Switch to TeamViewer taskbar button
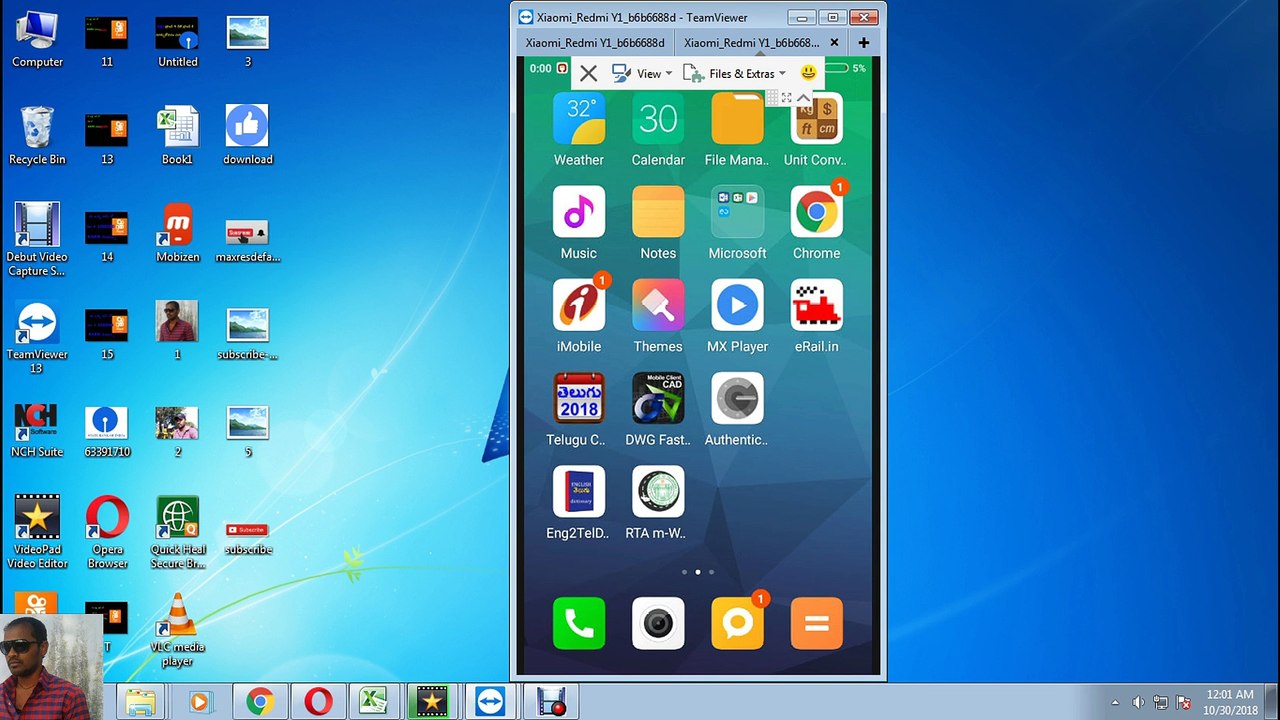Viewport: 1280px width, 720px height. 490,702
